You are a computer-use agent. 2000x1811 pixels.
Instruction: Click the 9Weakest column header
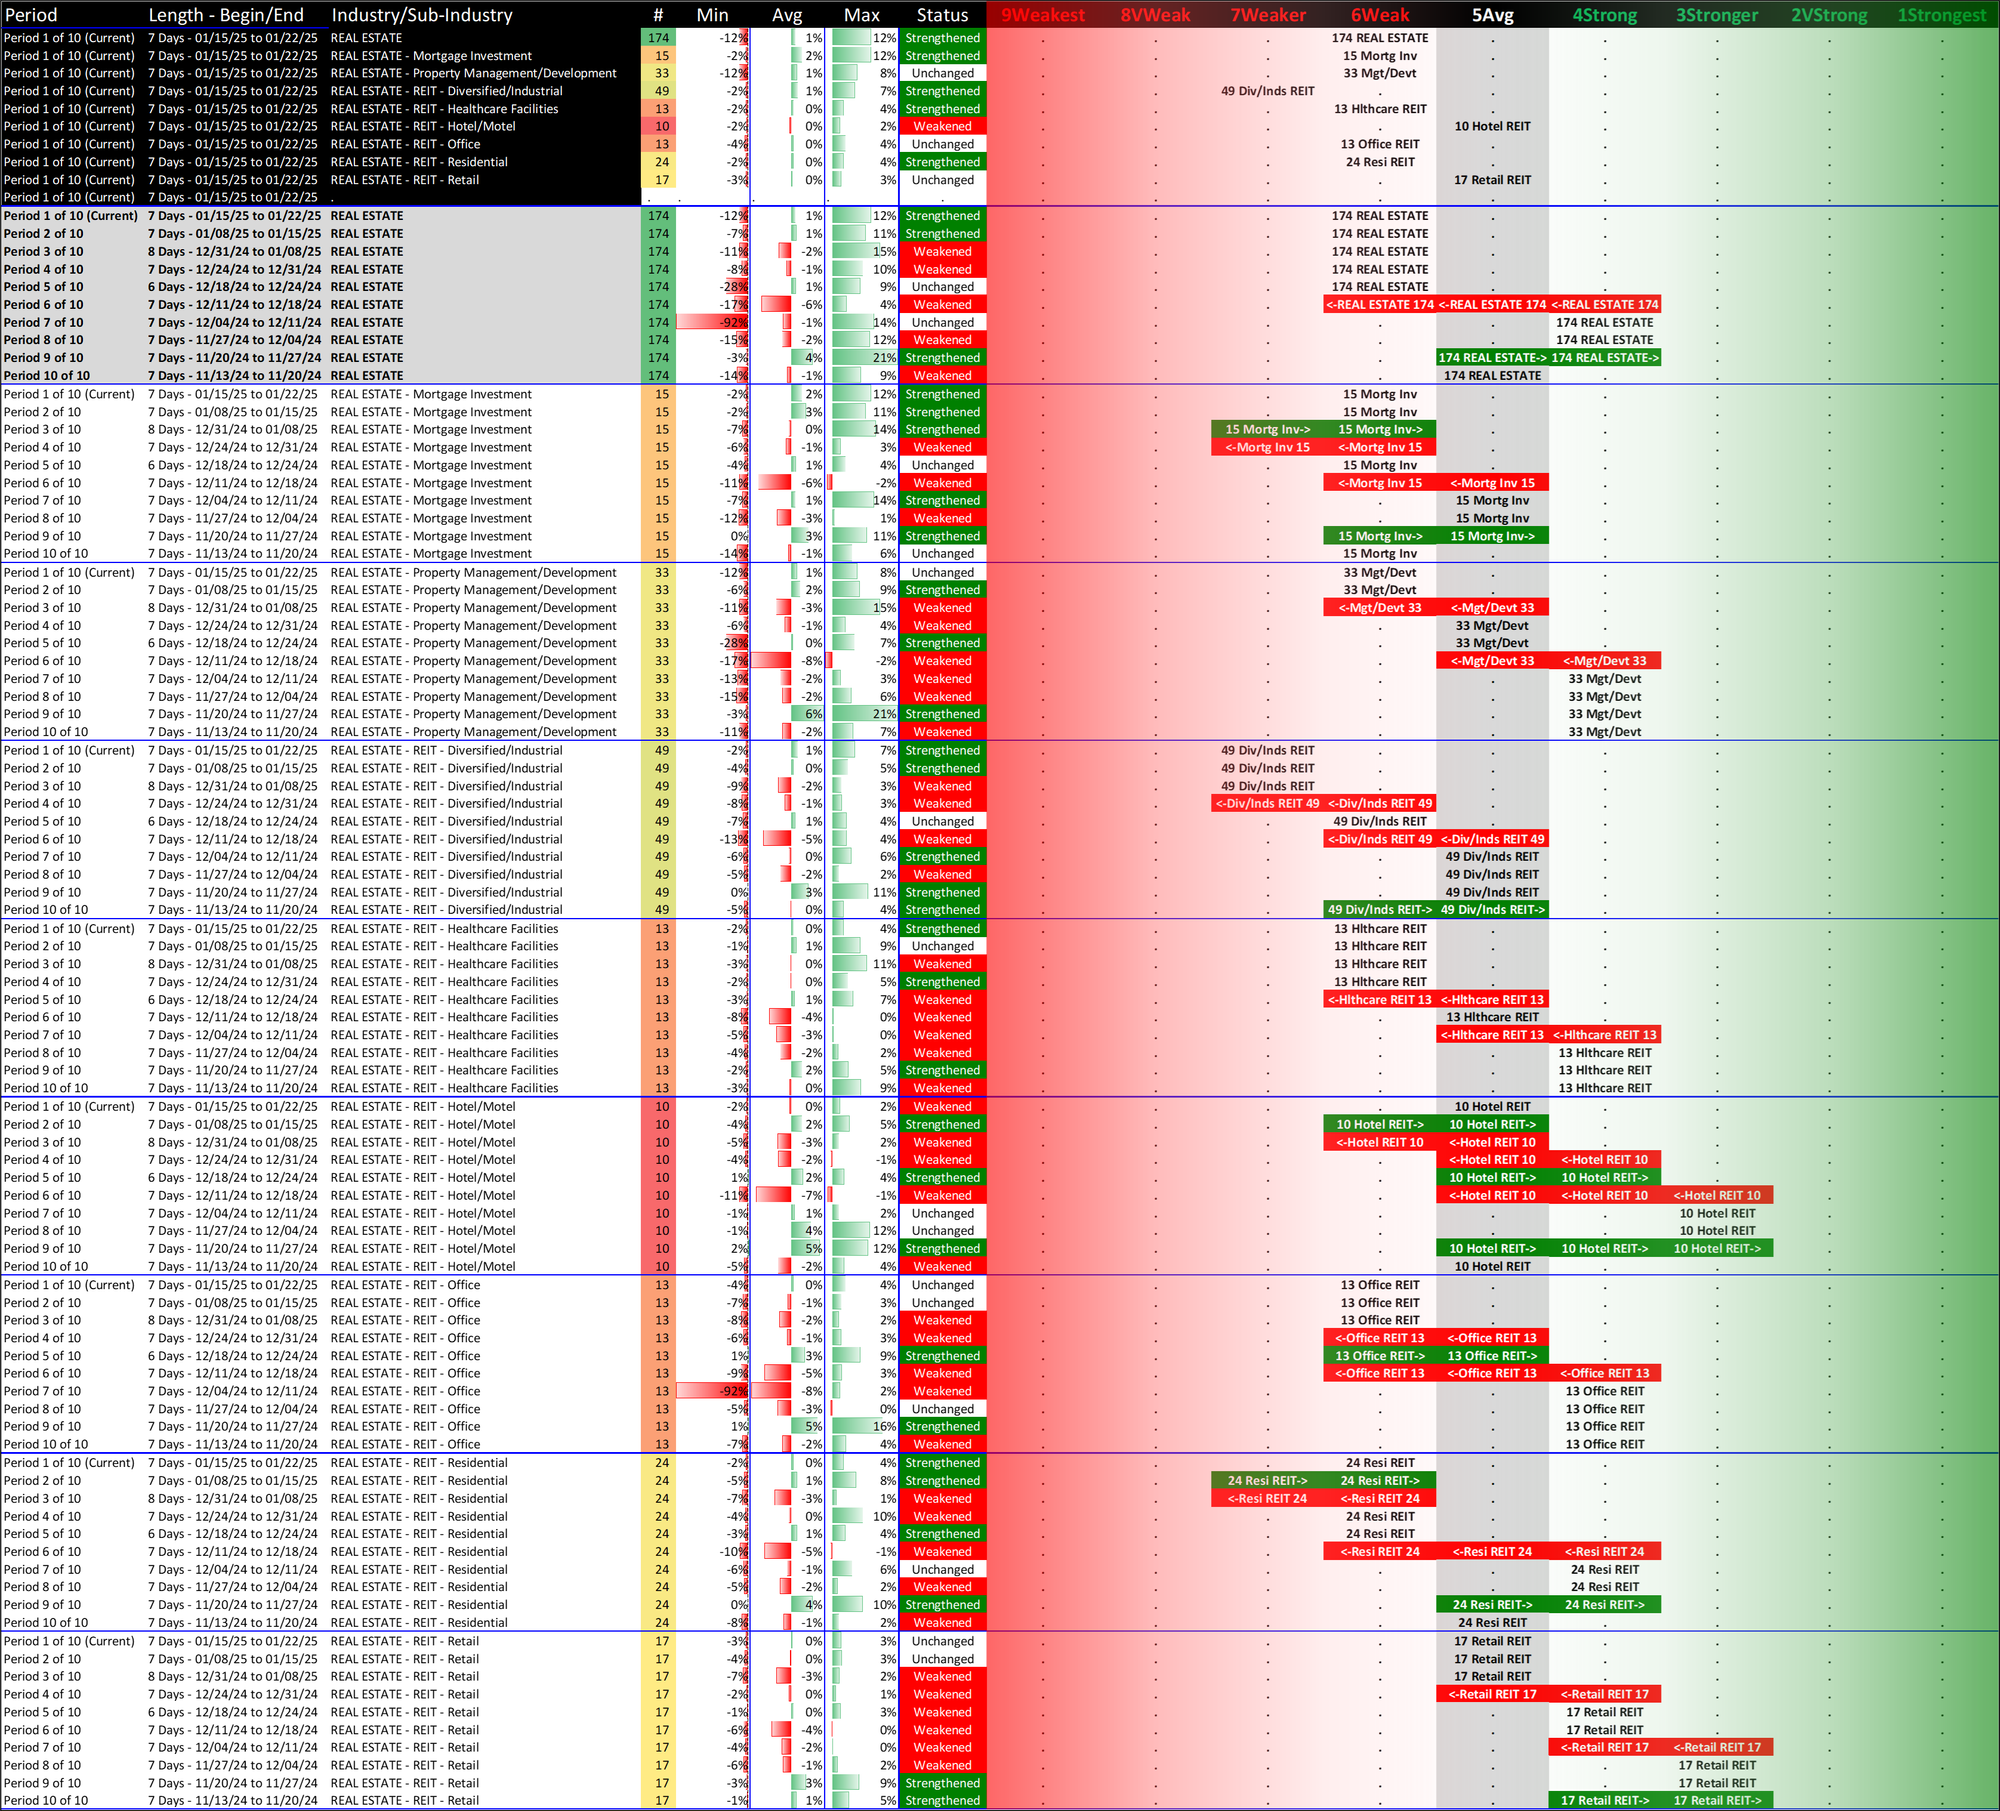(x=1042, y=15)
